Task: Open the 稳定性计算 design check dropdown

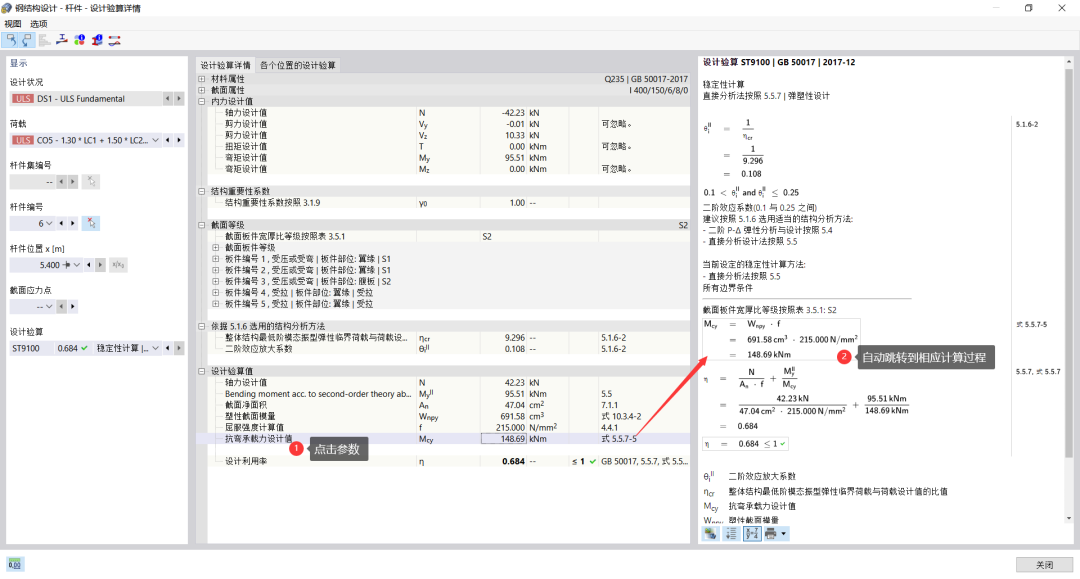Action: 156,348
